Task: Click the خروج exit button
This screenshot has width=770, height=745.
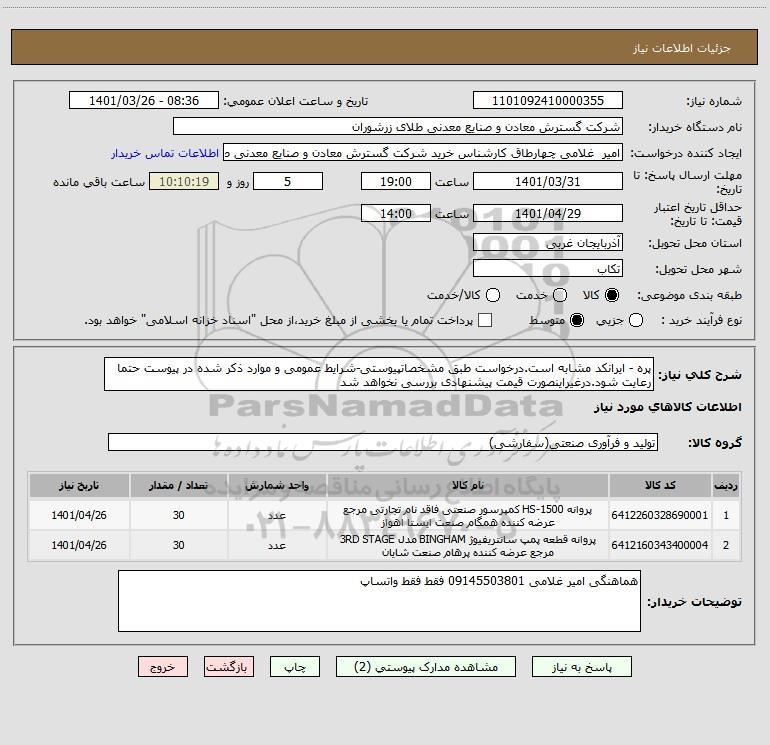Action: coord(163,667)
